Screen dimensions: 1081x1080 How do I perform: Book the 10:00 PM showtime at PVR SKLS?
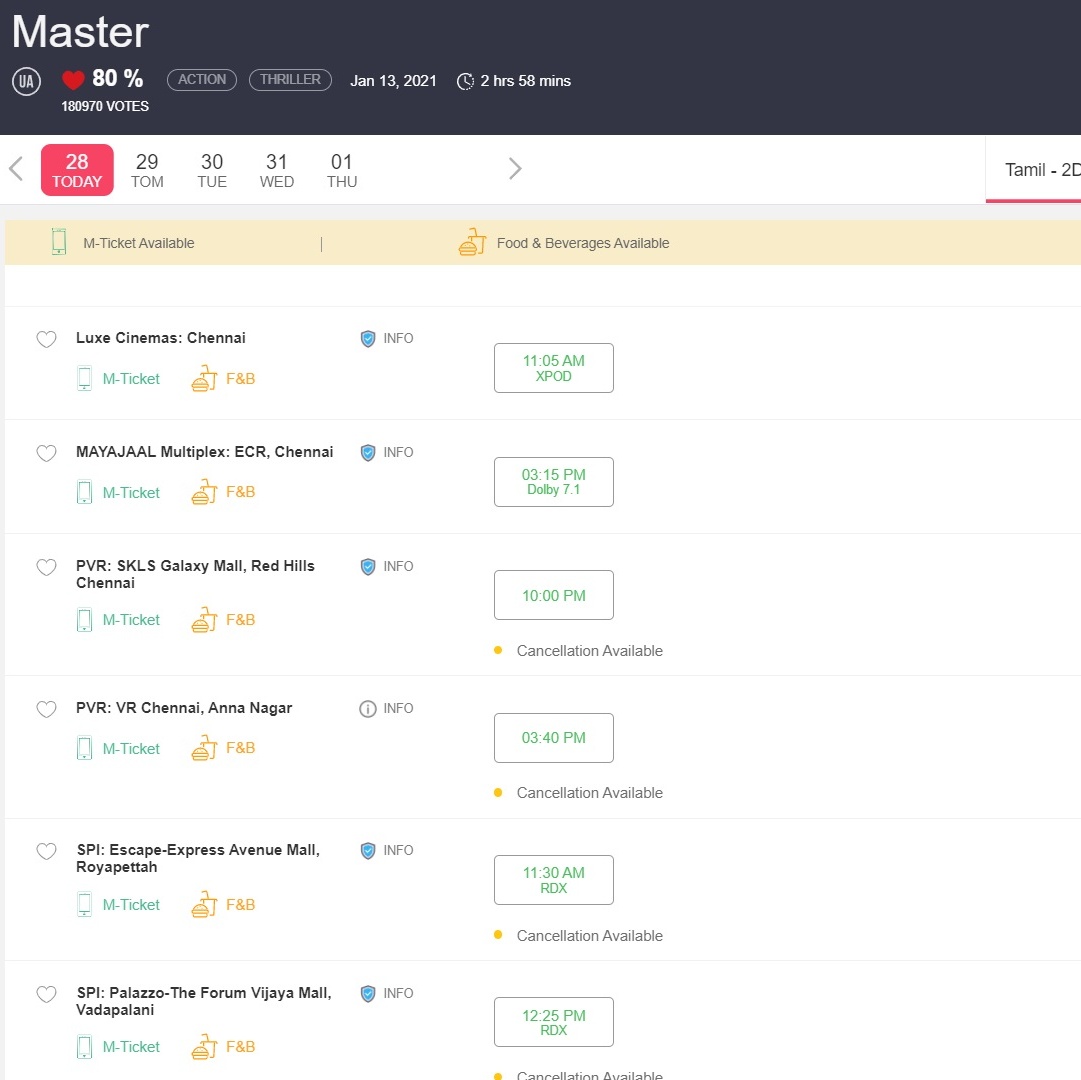[x=554, y=595]
